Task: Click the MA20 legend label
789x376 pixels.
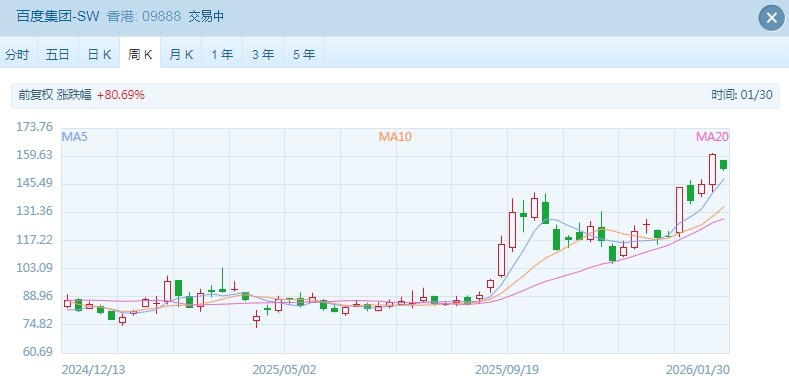Action: tap(713, 136)
